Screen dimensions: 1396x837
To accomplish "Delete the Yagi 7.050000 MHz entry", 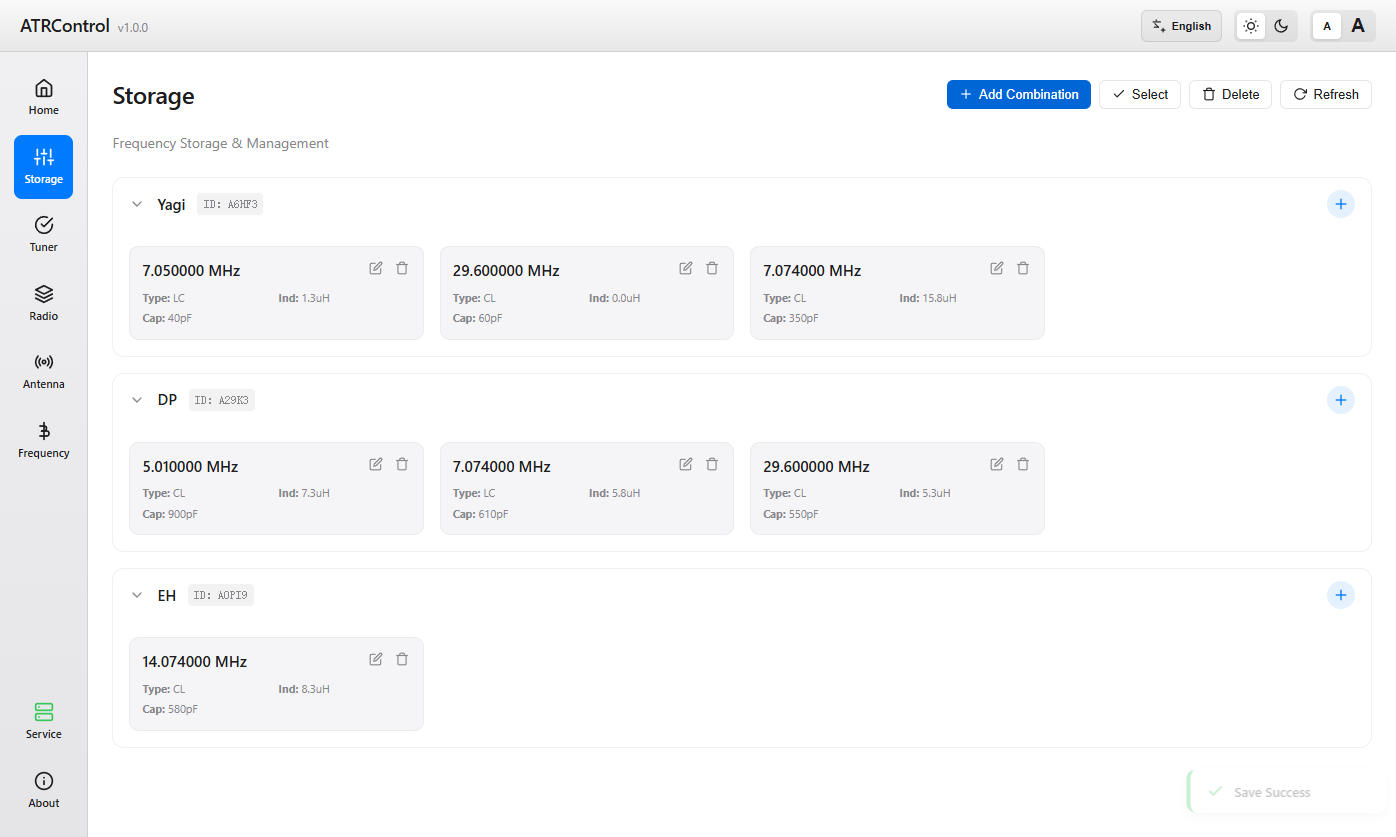I will [402, 268].
